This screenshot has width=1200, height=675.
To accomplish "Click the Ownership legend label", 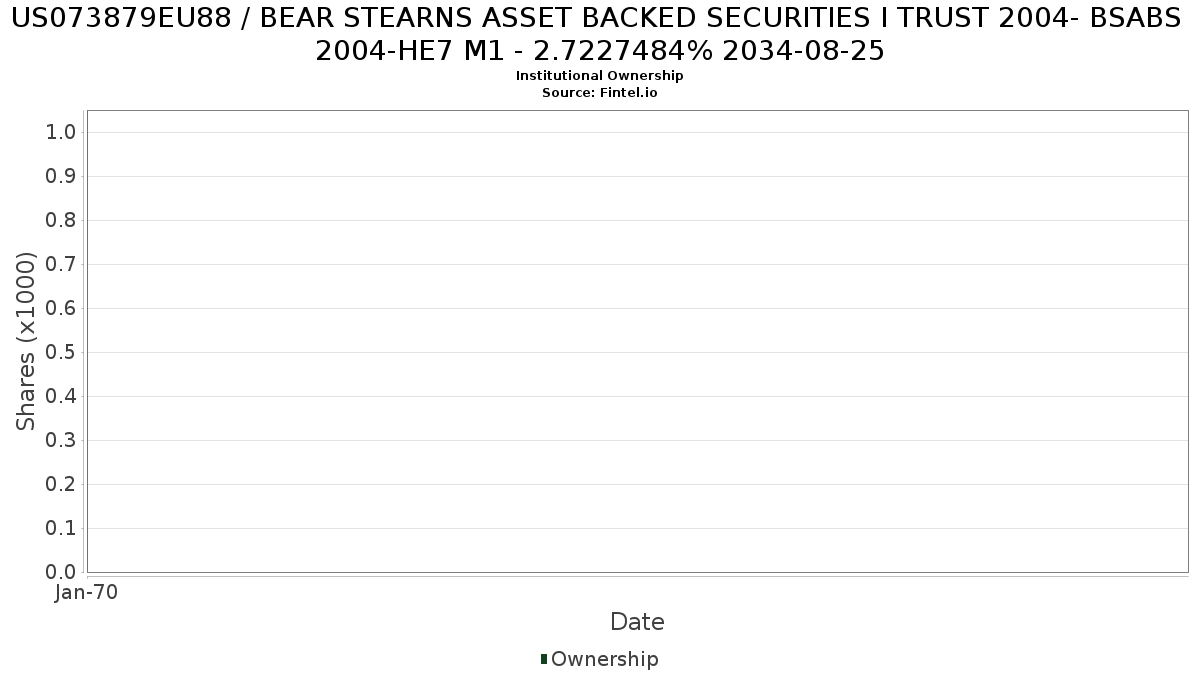I will 605,659.
